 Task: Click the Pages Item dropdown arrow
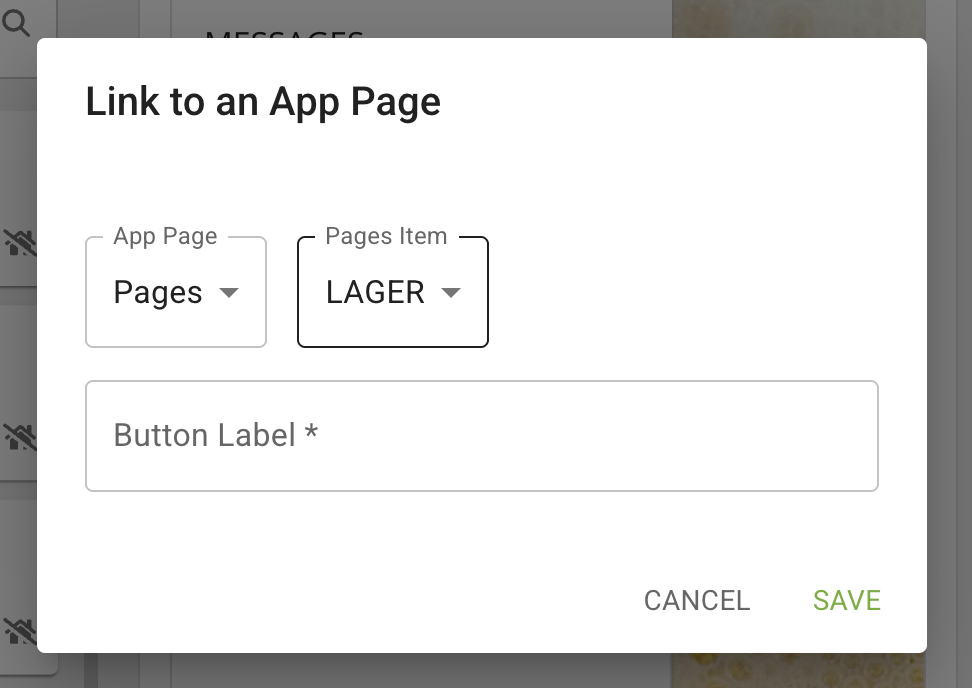(x=451, y=293)
